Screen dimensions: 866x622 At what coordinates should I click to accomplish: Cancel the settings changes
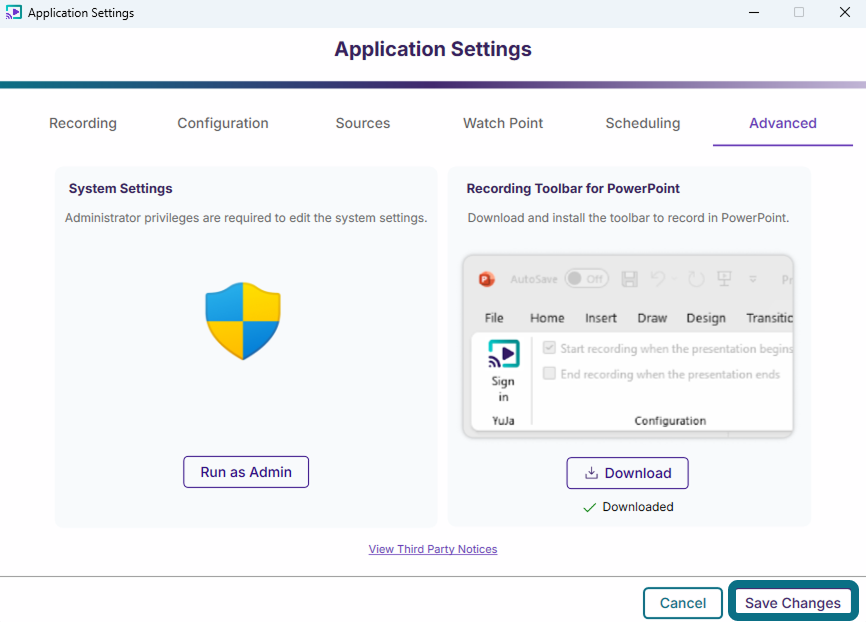click(x=683, y=603)
